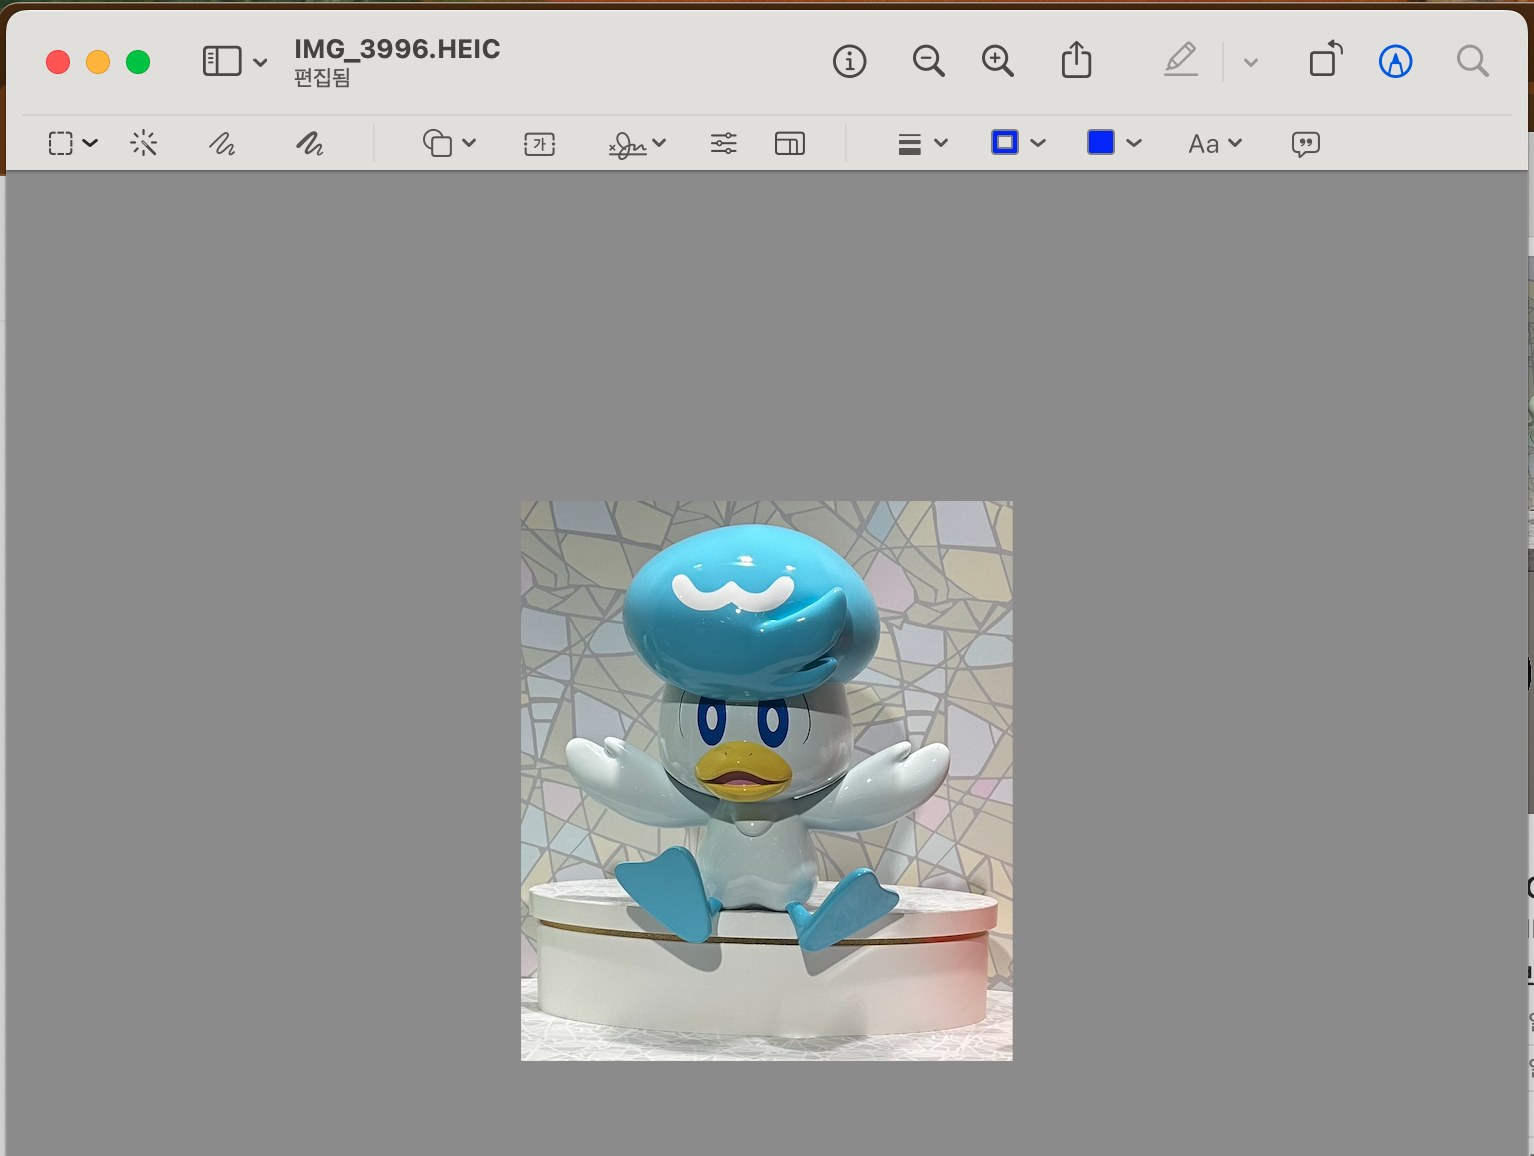Expand the Signature dropdown arrow
Image resolution: width=1534 pixels, height=1156 pixels.
pyautogui.click(x=659, y=143)
